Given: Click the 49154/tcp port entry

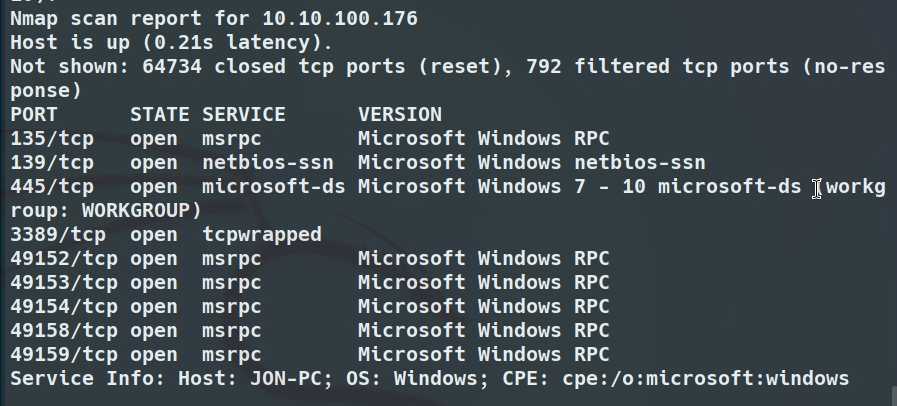Looking at the screenshot, I should (64, 307).
